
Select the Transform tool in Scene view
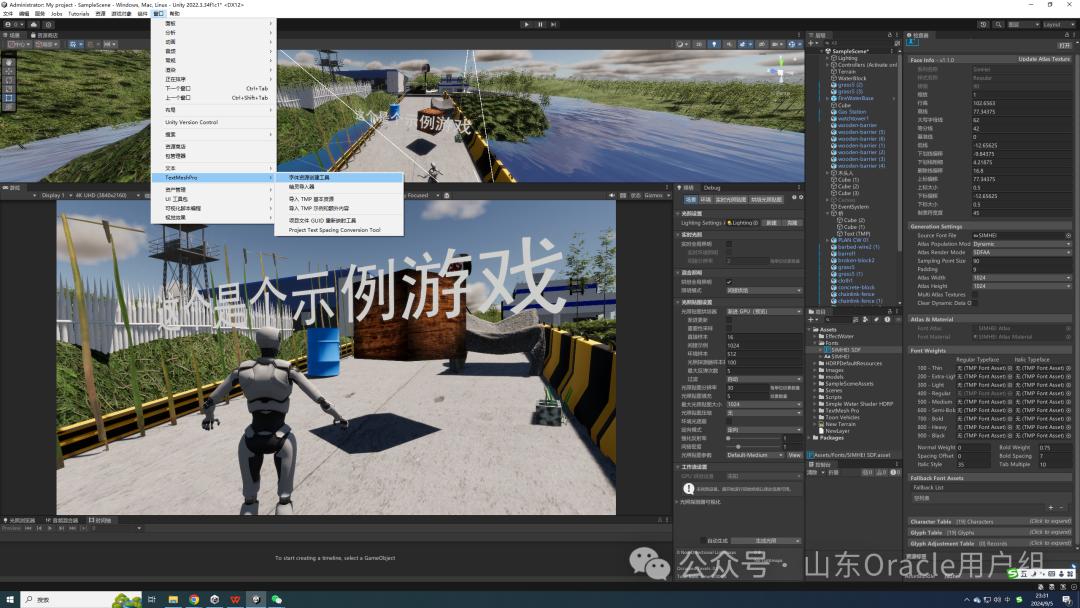(x=9, y=107)
